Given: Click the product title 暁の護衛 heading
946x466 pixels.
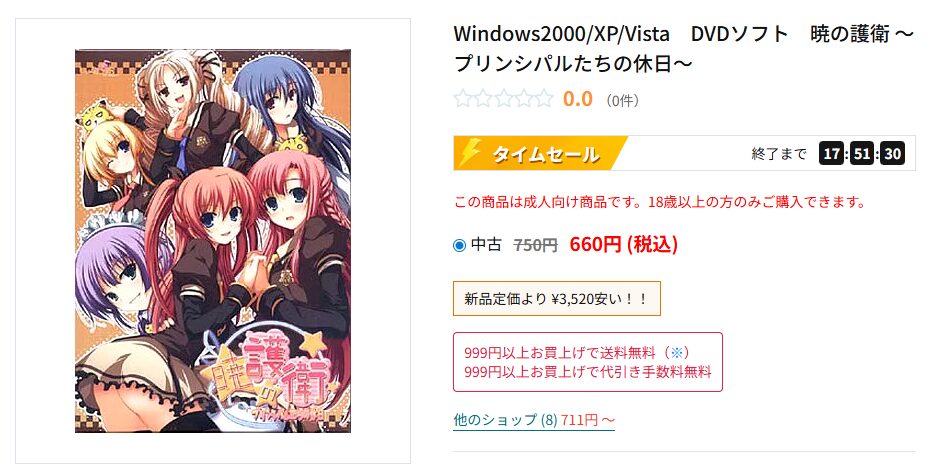Looking at the screenshot, I should coord(684,48).
